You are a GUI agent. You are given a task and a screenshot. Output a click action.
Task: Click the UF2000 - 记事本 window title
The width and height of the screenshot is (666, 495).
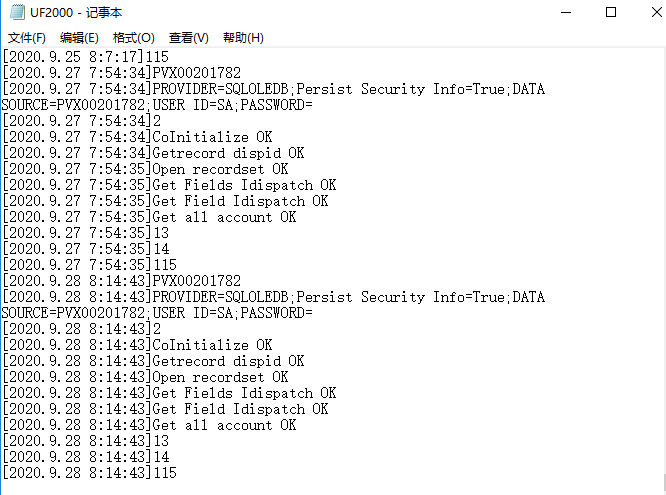pyautogui.click(x=76, y=13)
